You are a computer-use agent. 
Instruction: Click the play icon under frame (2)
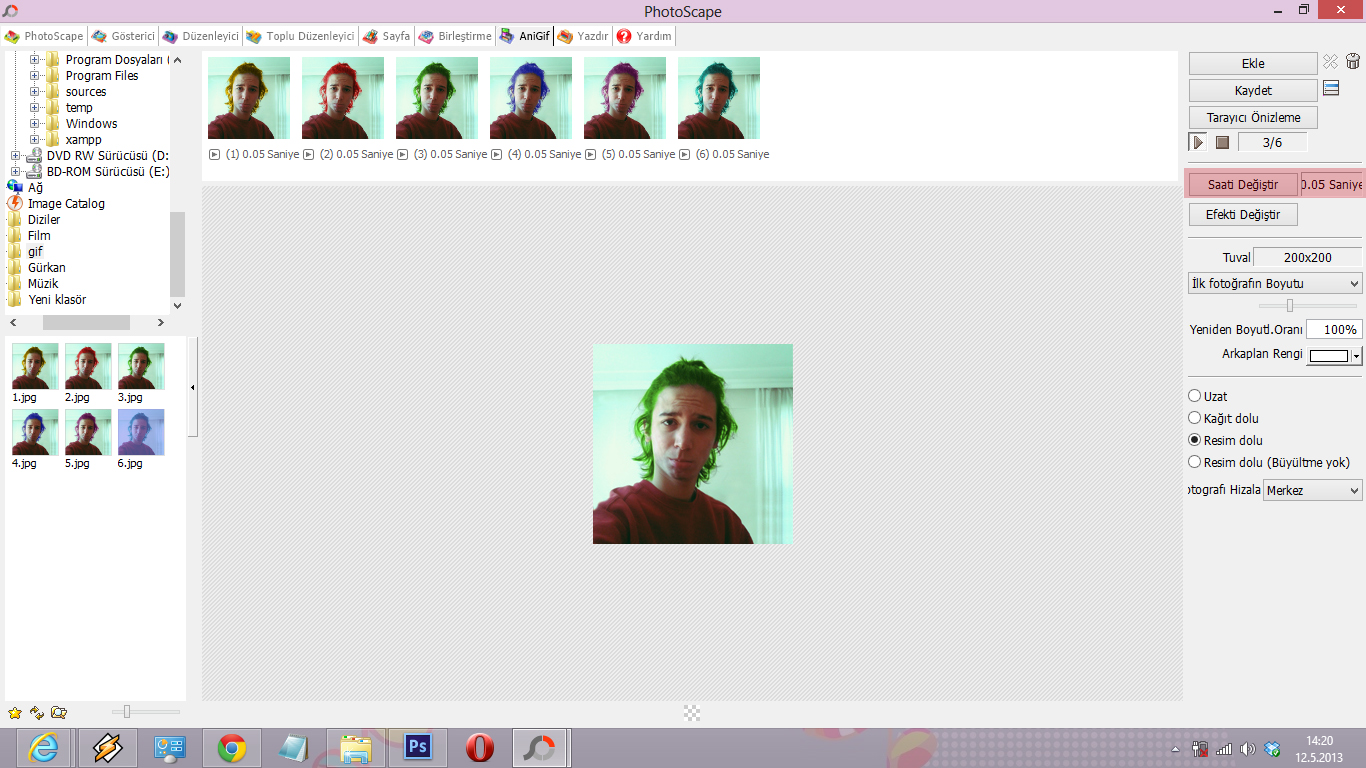pyautogui.click(x=309, y=154)
